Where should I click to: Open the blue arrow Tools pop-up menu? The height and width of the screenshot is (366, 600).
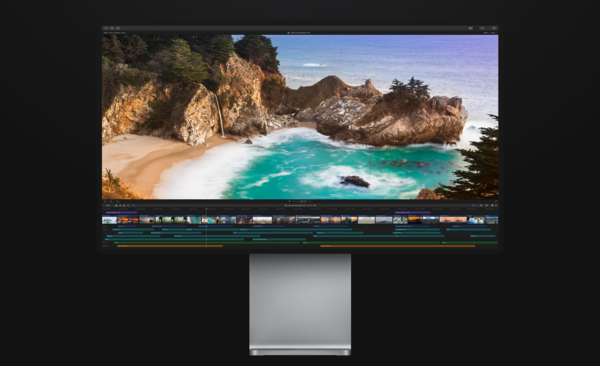click(134, 206)
